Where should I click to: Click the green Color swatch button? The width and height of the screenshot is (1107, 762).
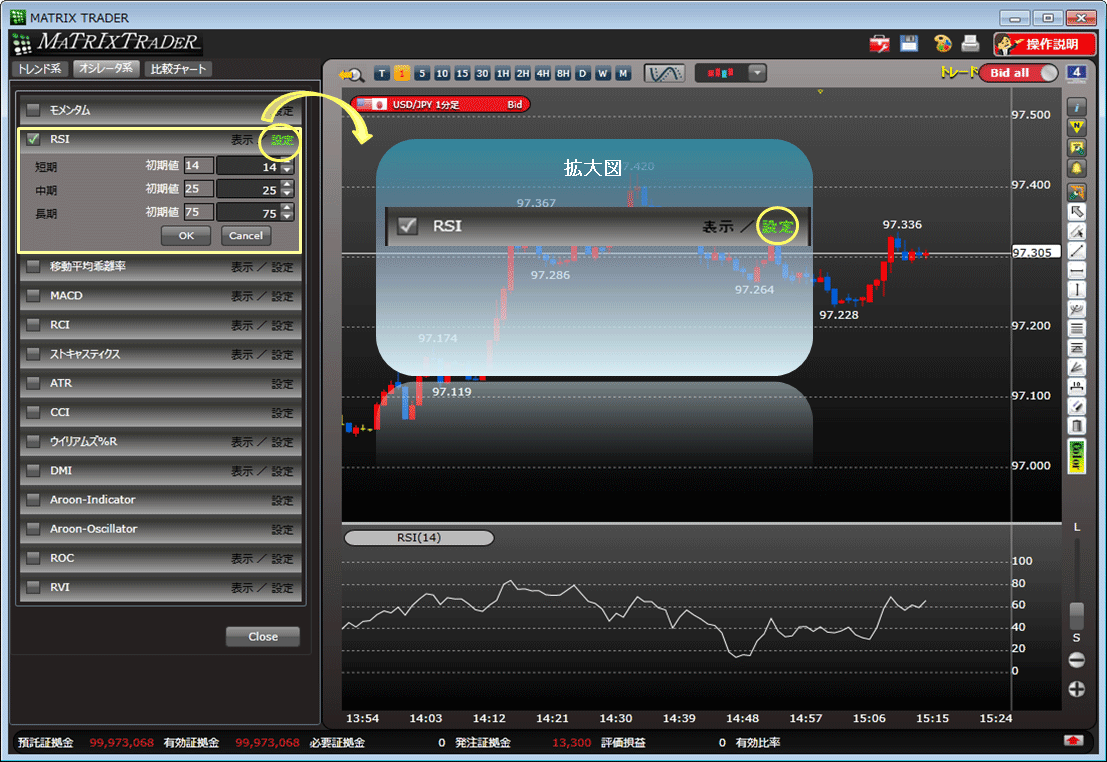[x=1077, y=456]
